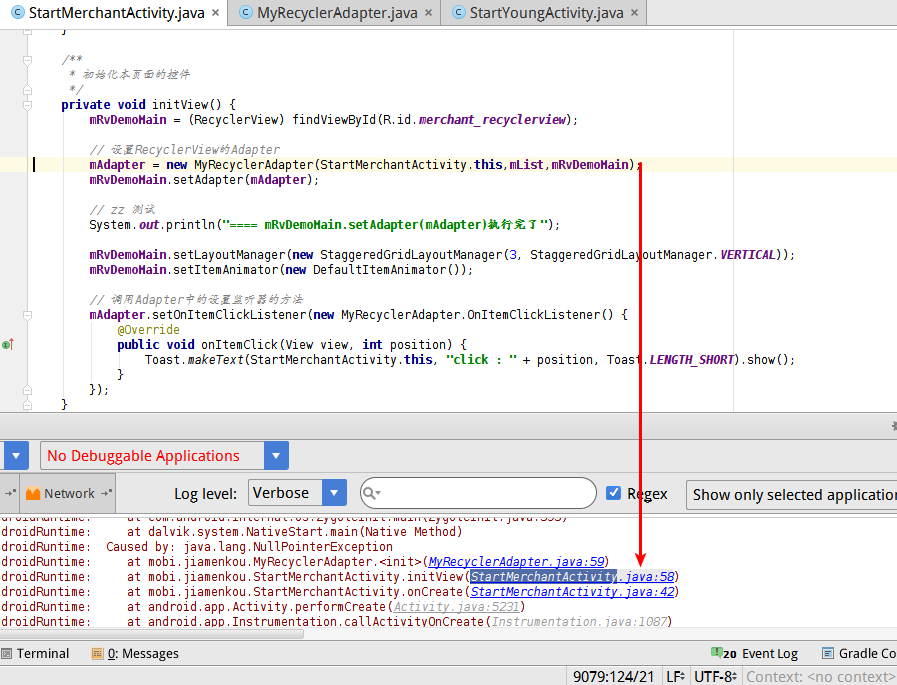Open the Network monitor tab
Viewport: 897px width, 685px height.
[x=69, y=493]
